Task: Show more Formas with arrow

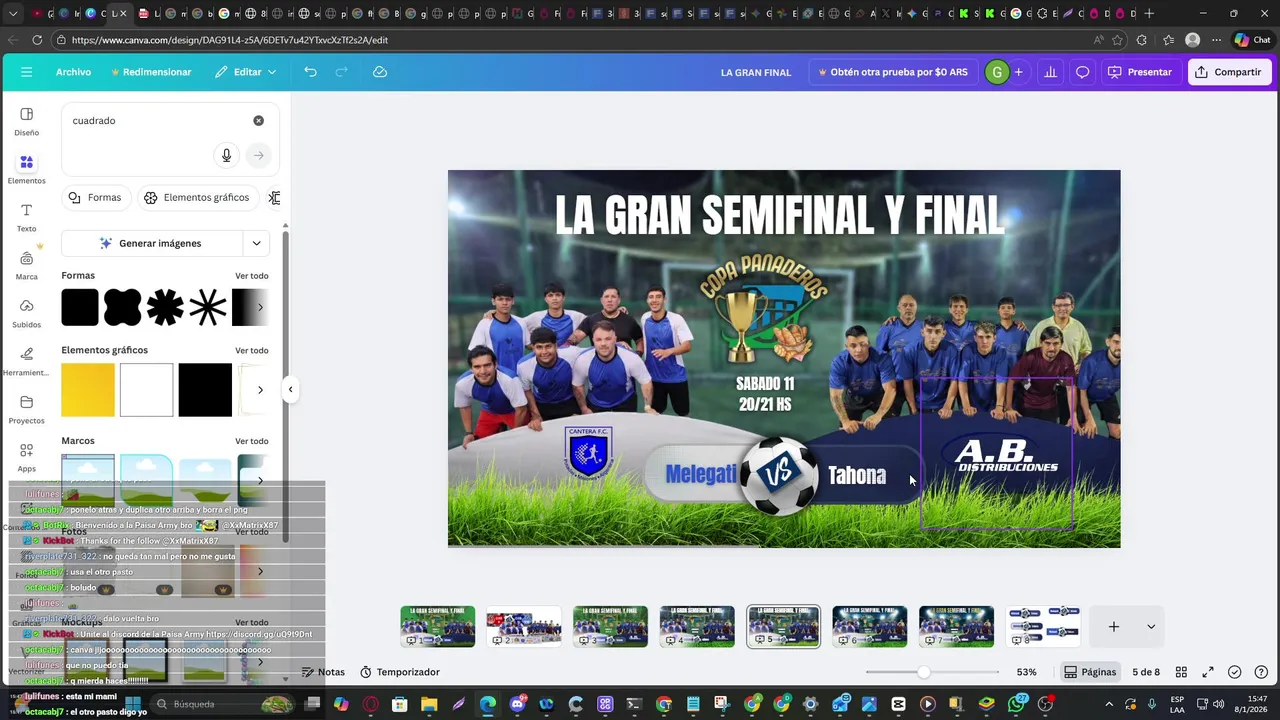Action: pyautogui.click(x=260, y=307)
